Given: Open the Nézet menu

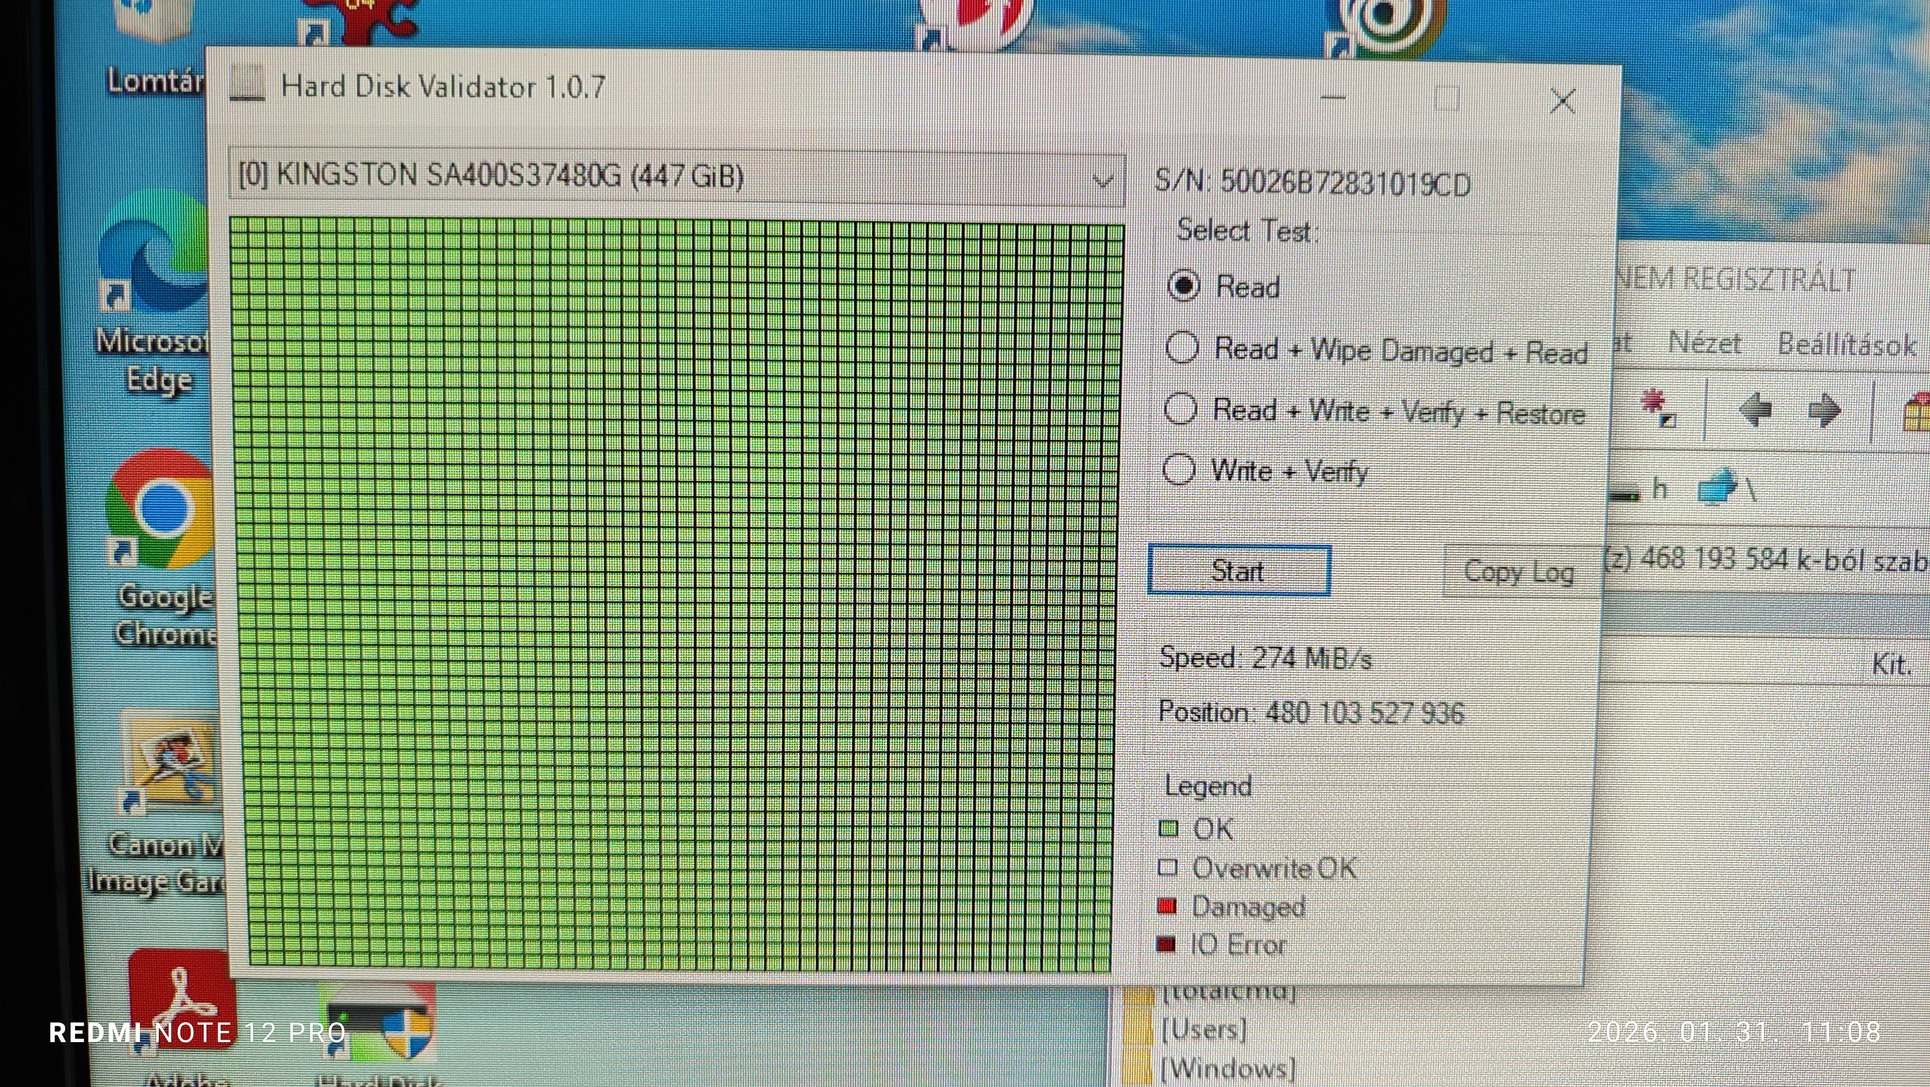Looking at the screenshot, I should pyautogui.click(x=1704, y=344).
